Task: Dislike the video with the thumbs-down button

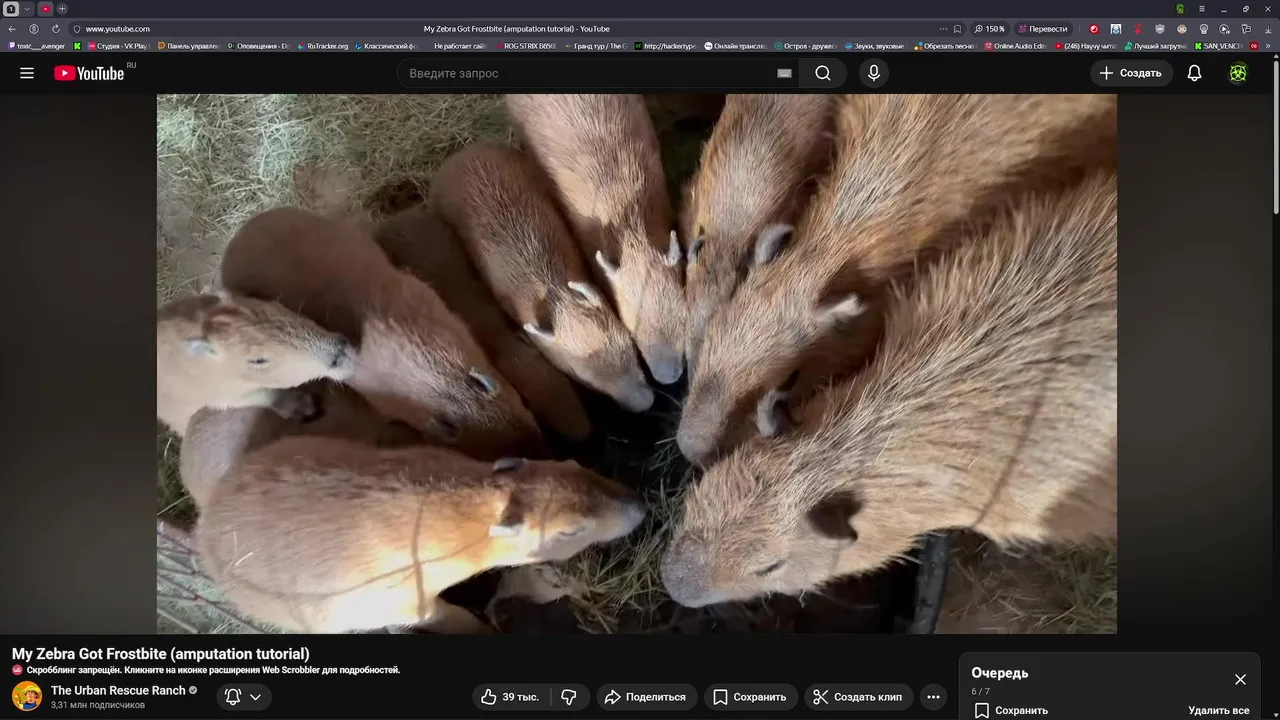Action: click(569, 697)
